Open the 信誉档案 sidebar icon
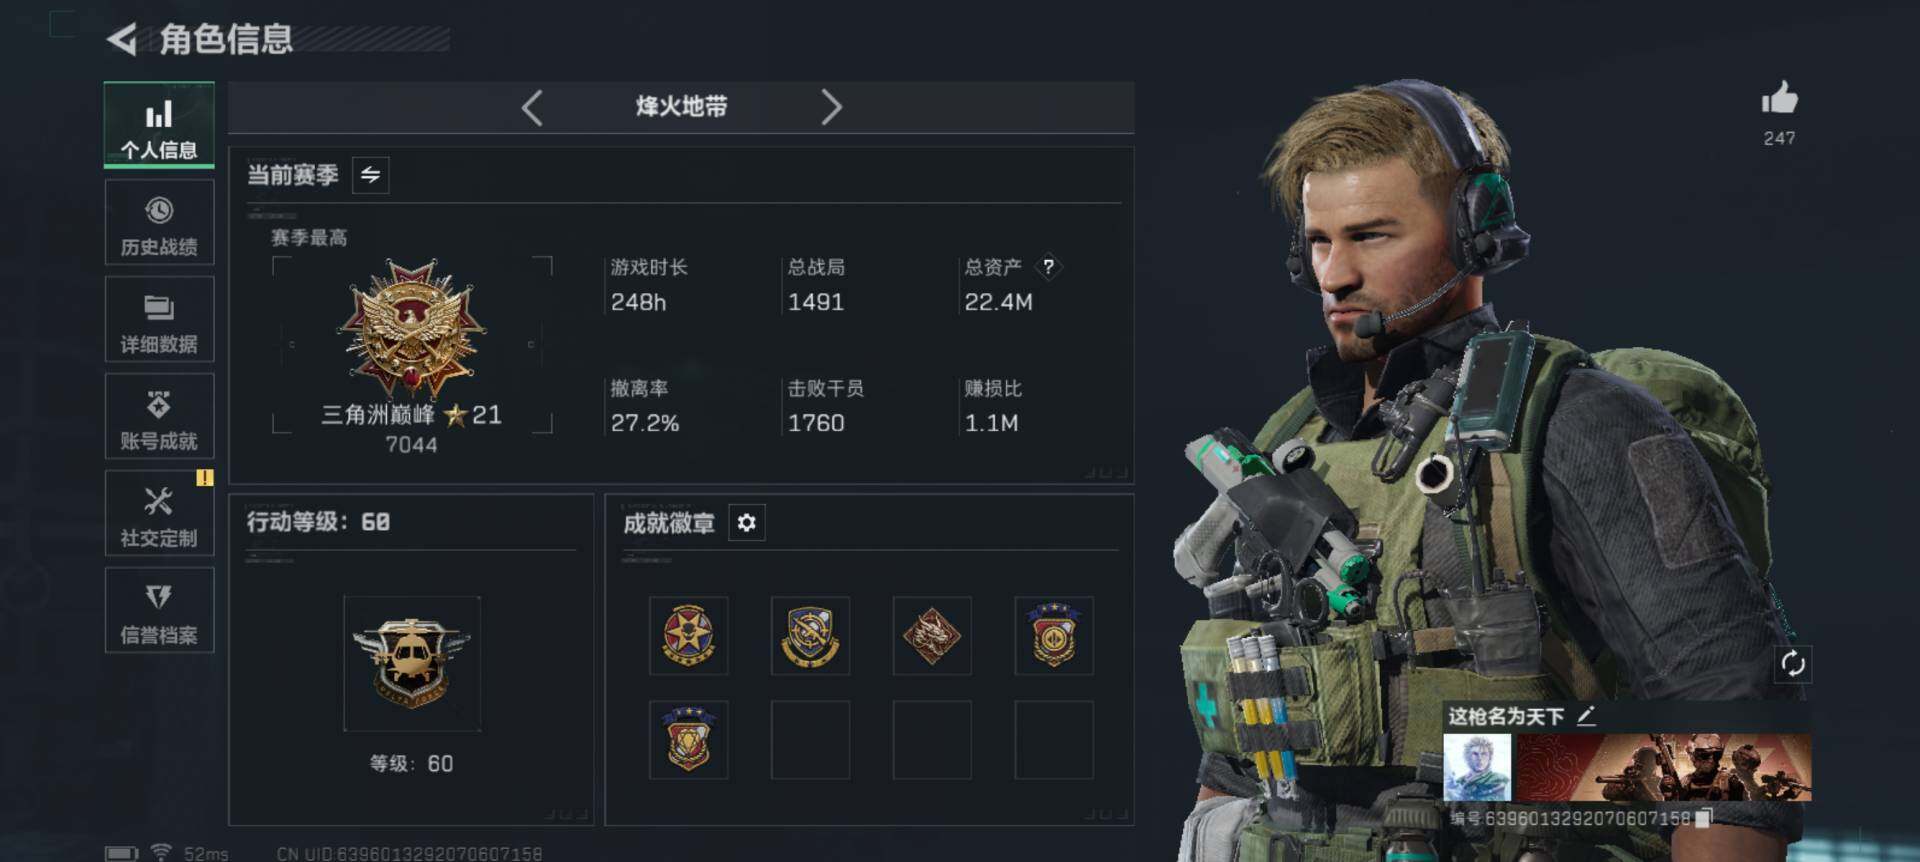The height and width of the screenshot is (862, 1920). [159, 610]
